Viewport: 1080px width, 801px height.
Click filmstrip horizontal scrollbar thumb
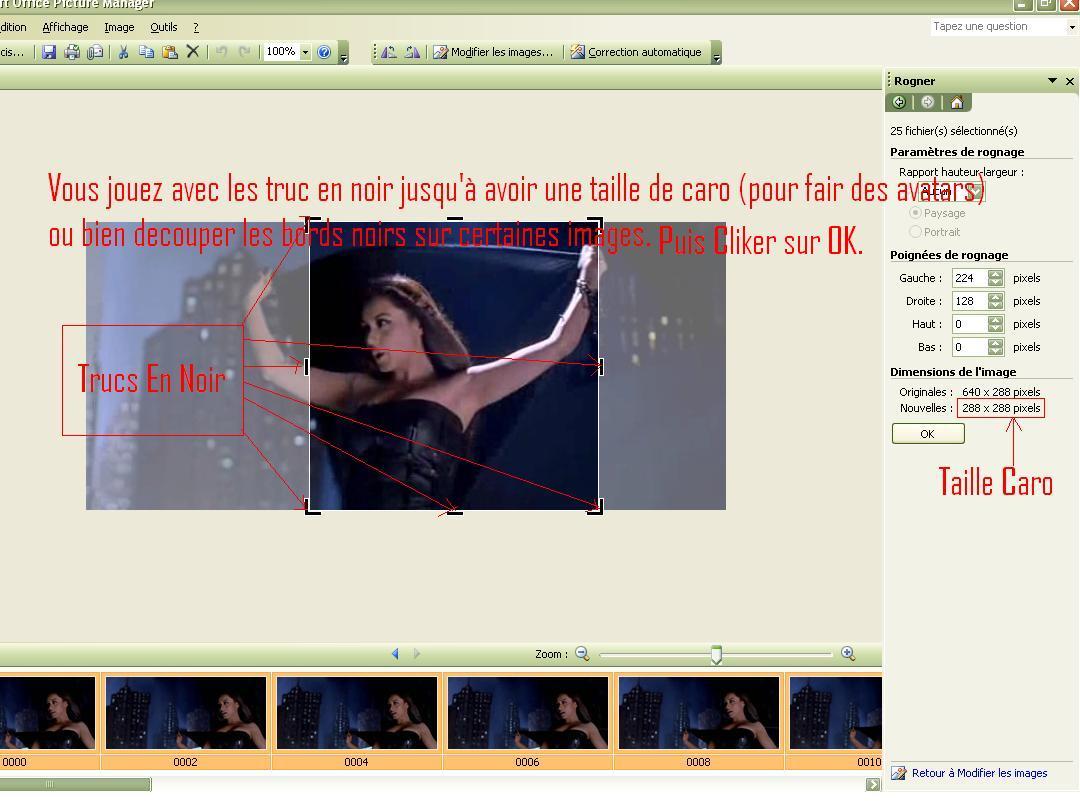pyautogui.click(x=75, y=784)
